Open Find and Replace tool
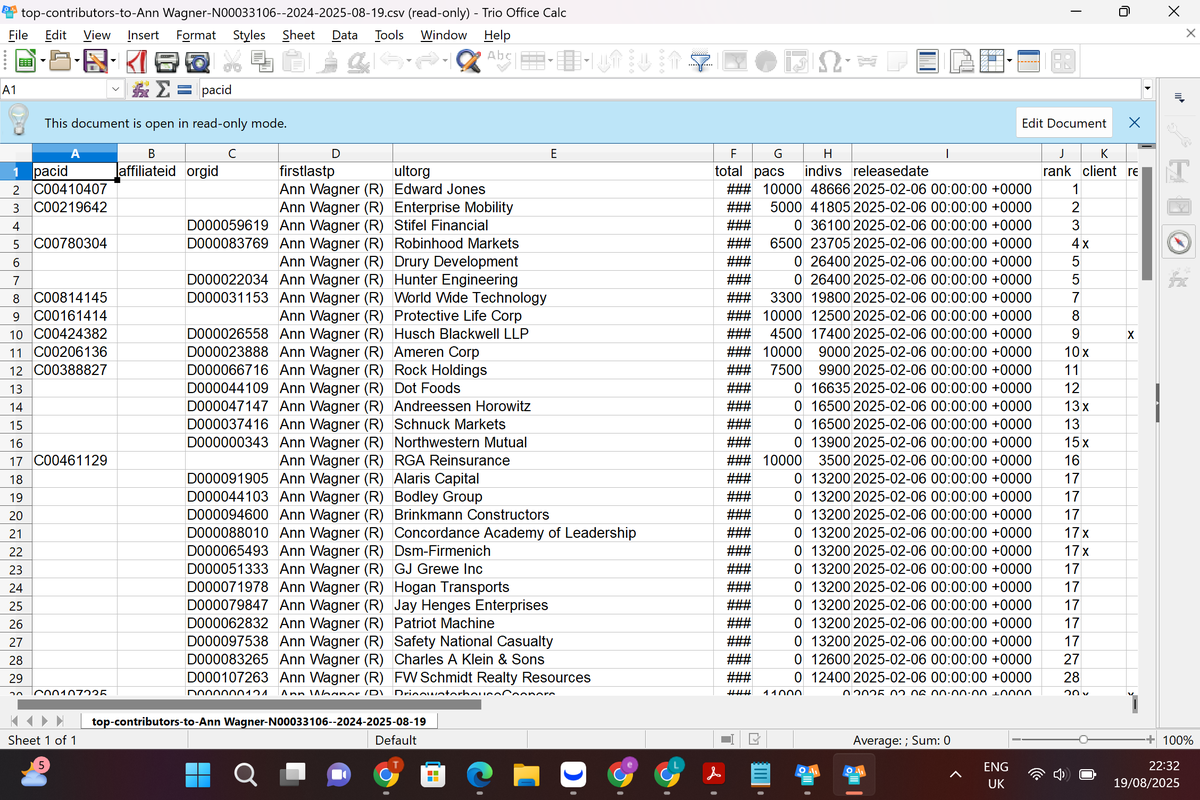Viewport: 1200px width, 800px height. [468, 62]
